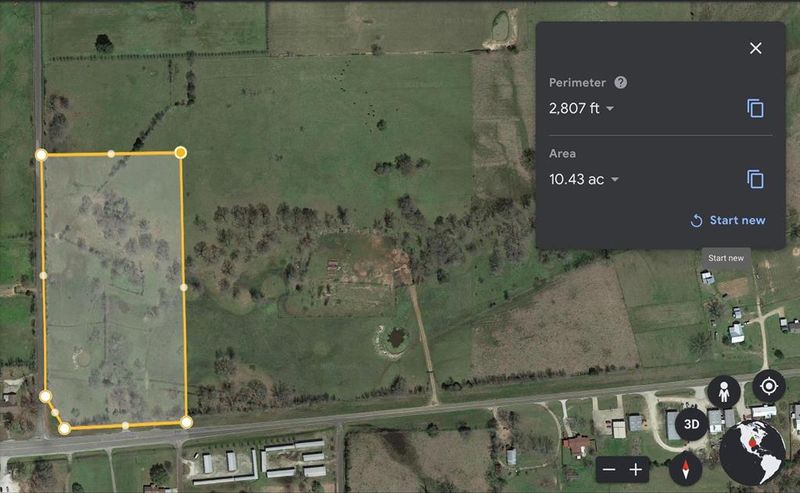
Task: Open Street View with the pegman icon
Action: click(723, 392)
